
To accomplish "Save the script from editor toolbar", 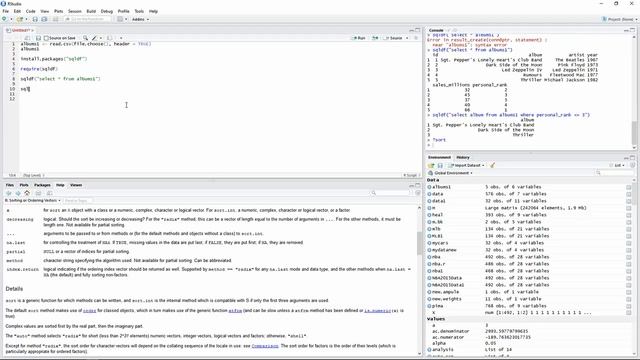I will click(38, 38).
